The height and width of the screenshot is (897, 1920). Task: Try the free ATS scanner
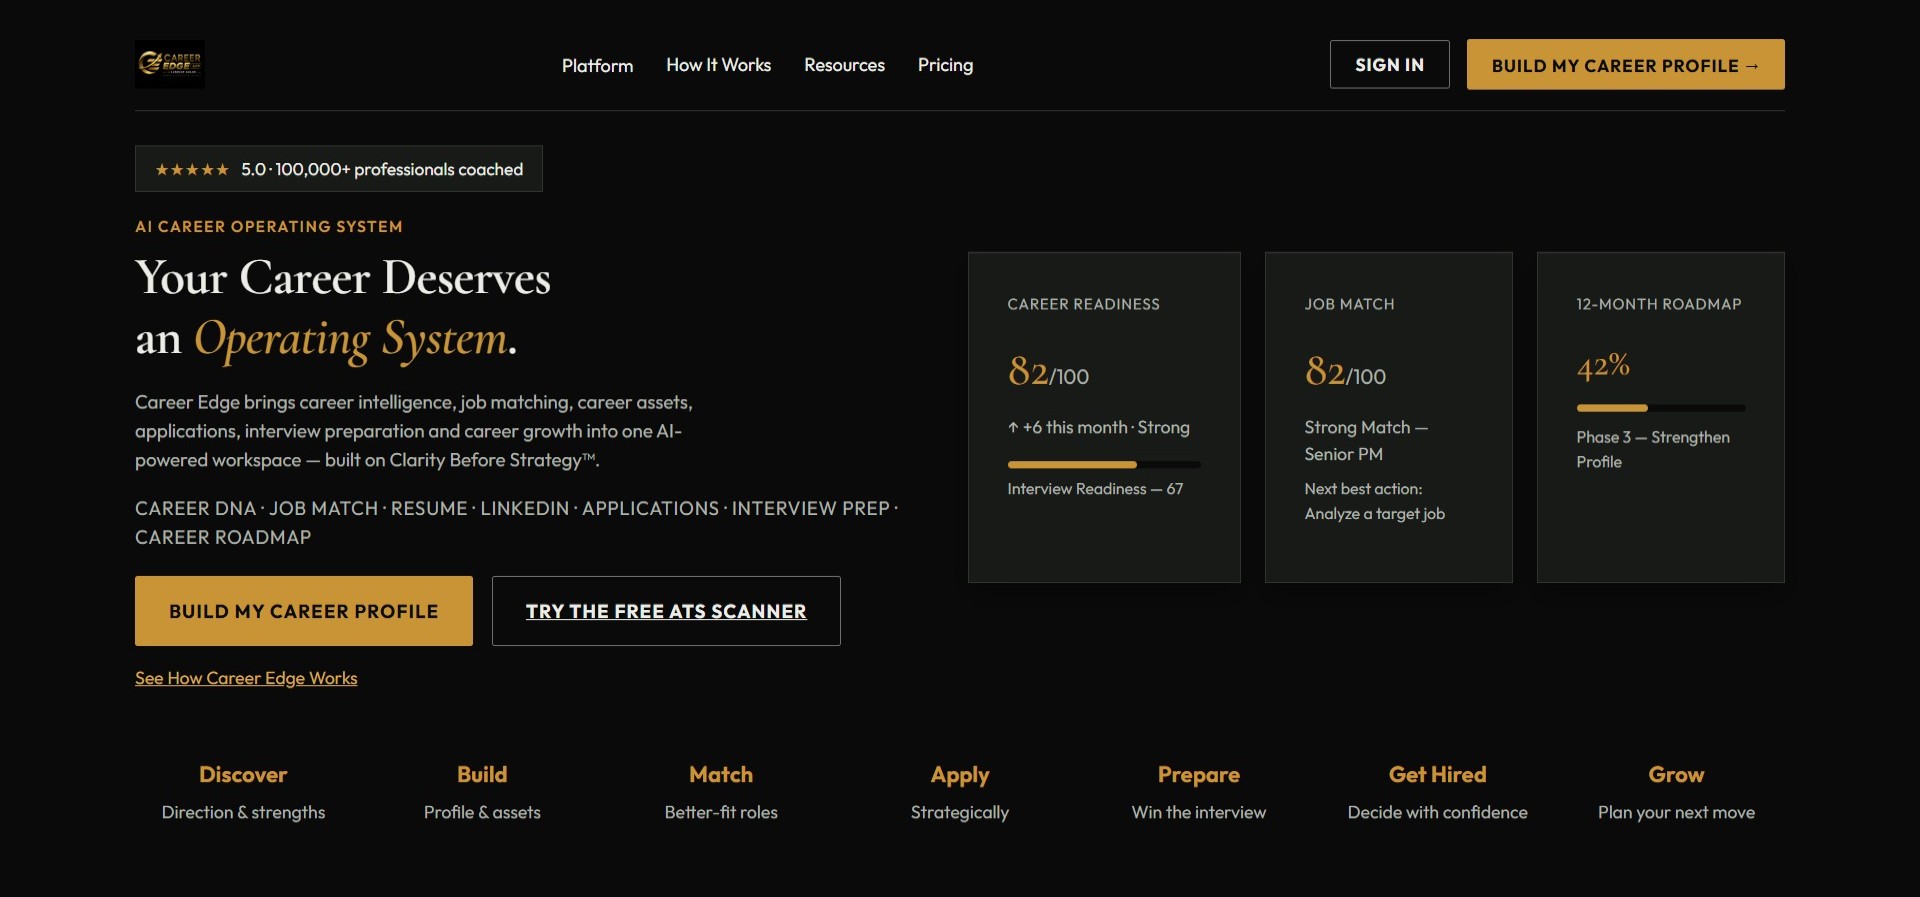pyautogui.click(x=666, y=611)
